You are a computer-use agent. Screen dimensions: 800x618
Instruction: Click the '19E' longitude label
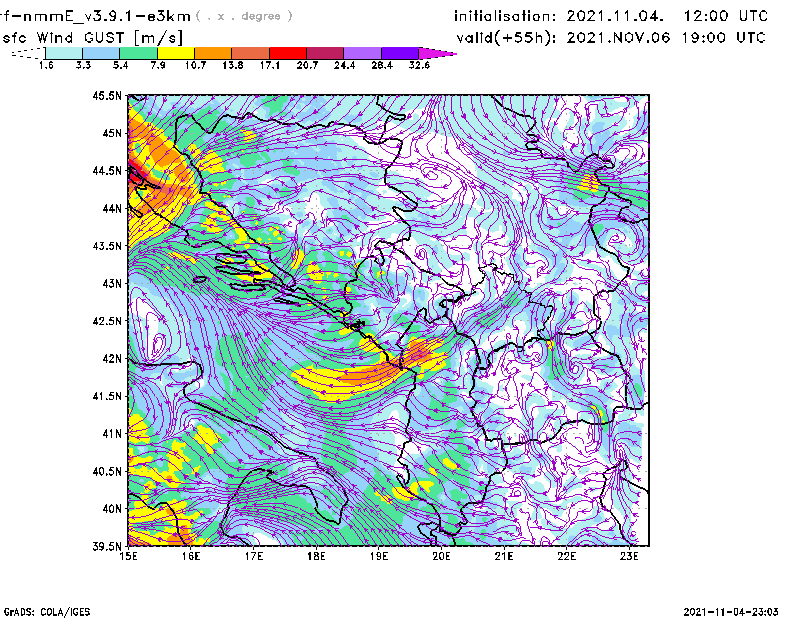tap(379, 556)
